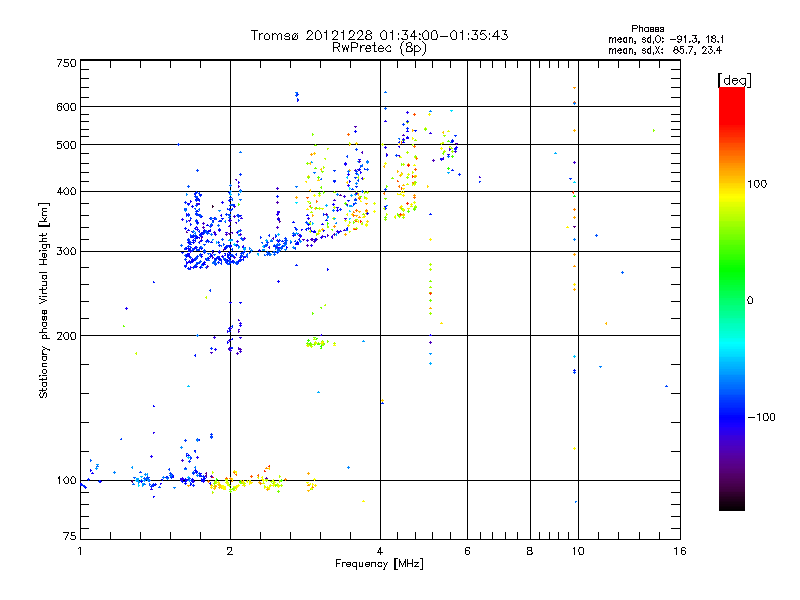This screenshot has width=800, height=600.
Task: Click the x-axis tick label '1'
Action: coord(80,551)
